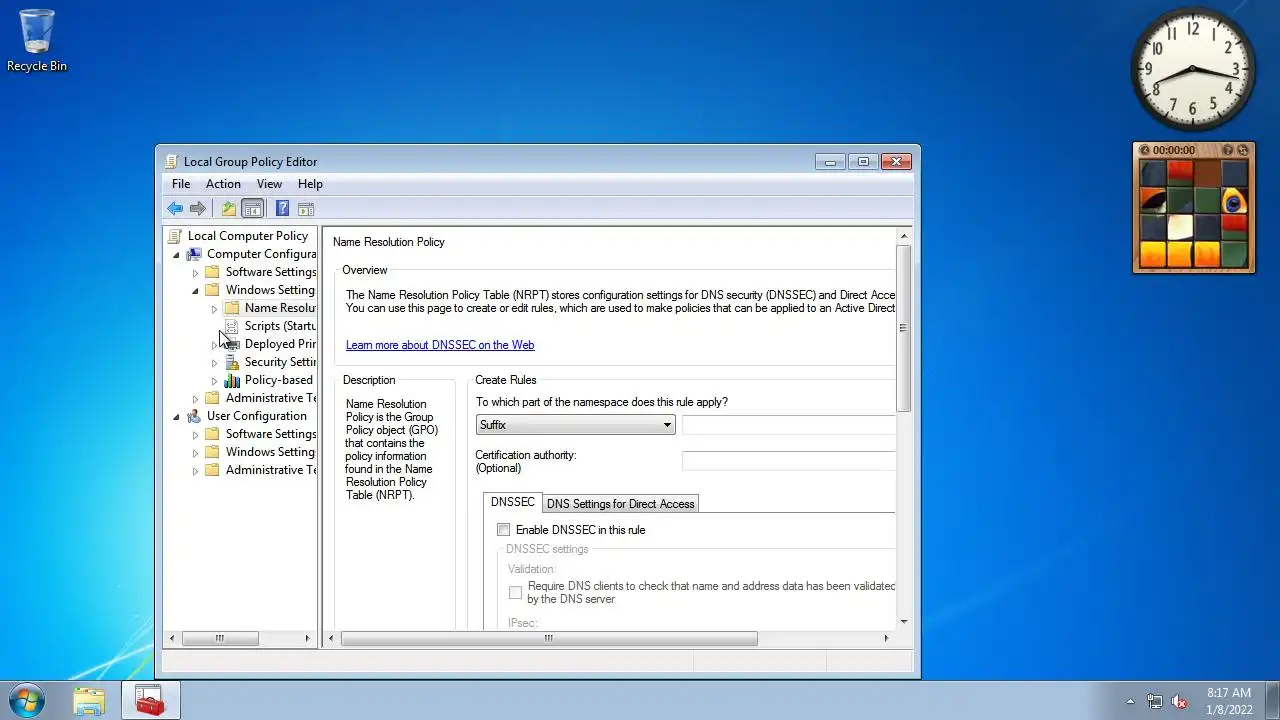The image size is (1280, 720).
Task: Click the puzzle gadget solve/shuffle icon
Action: pos(1243,150)
